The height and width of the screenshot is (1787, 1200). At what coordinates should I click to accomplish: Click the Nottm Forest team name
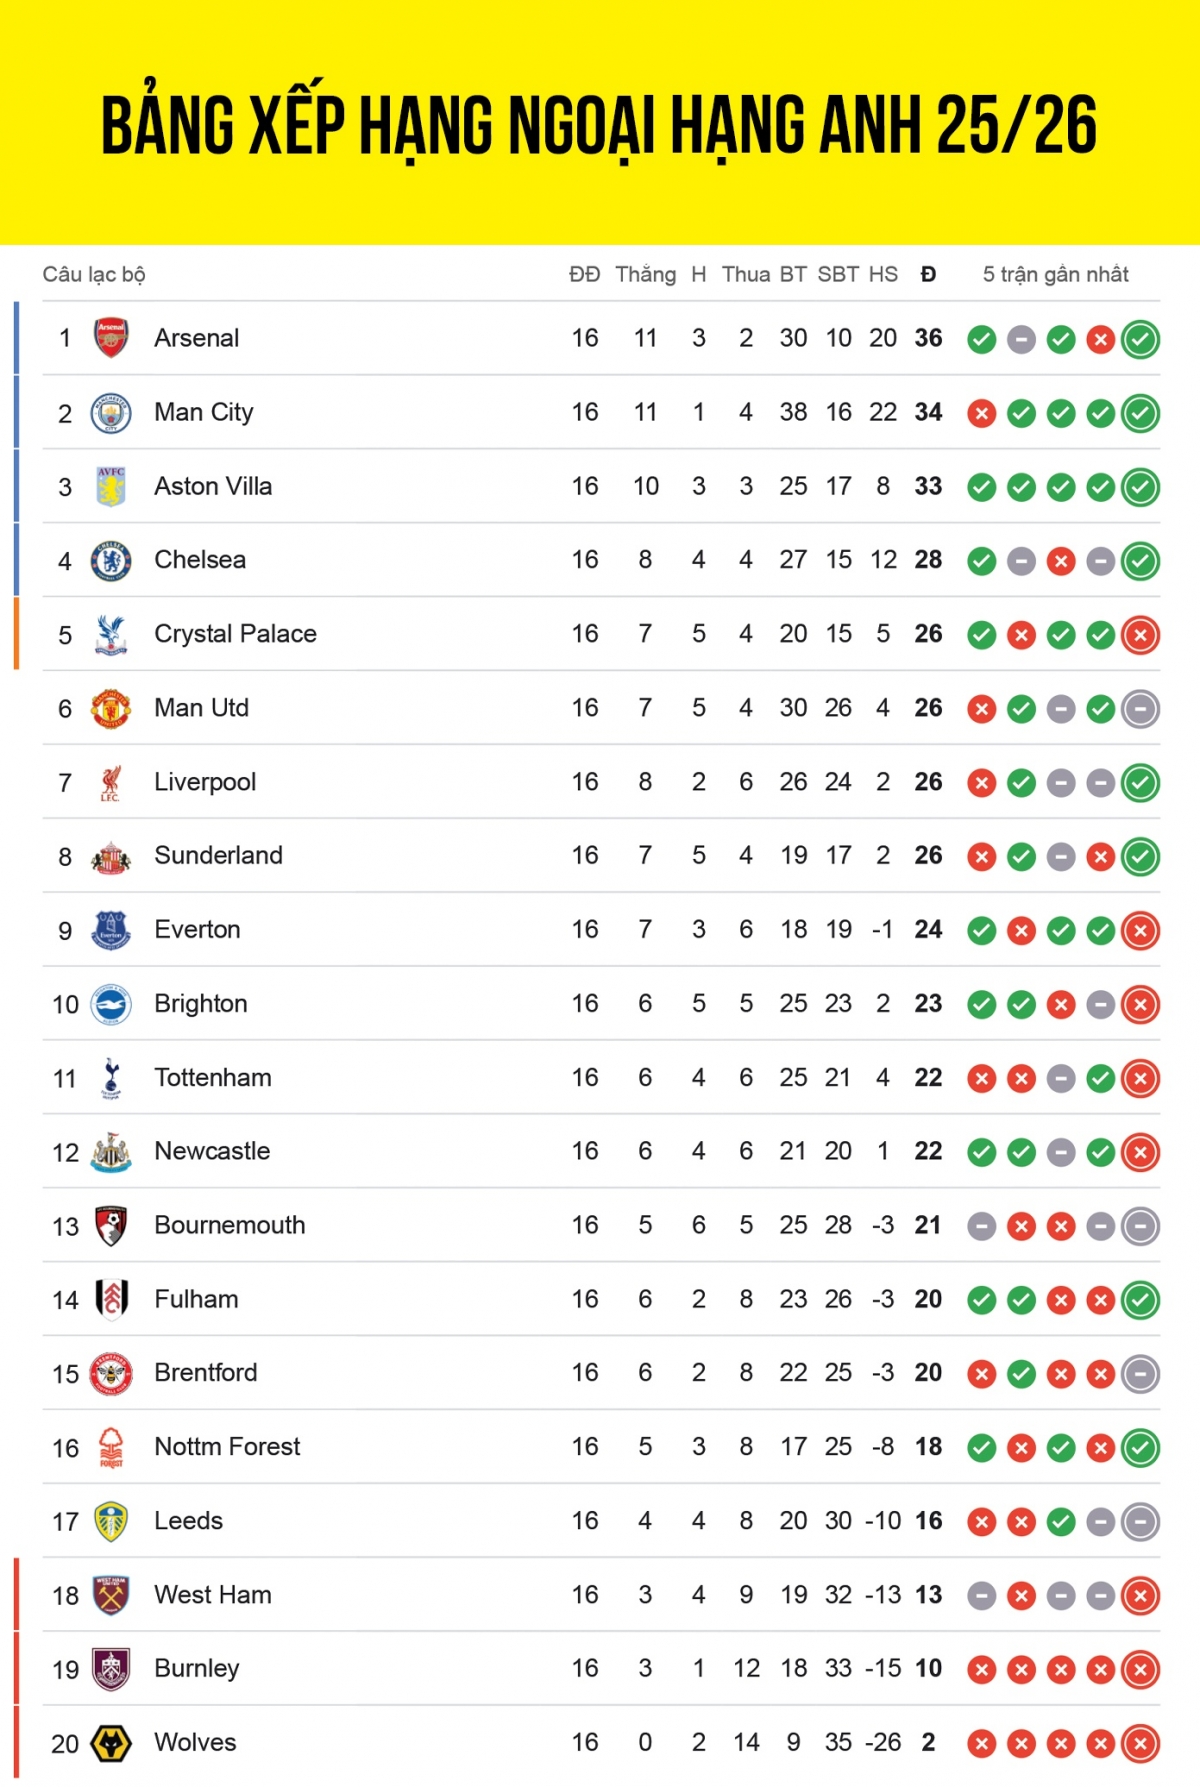tap(227, 1446)
